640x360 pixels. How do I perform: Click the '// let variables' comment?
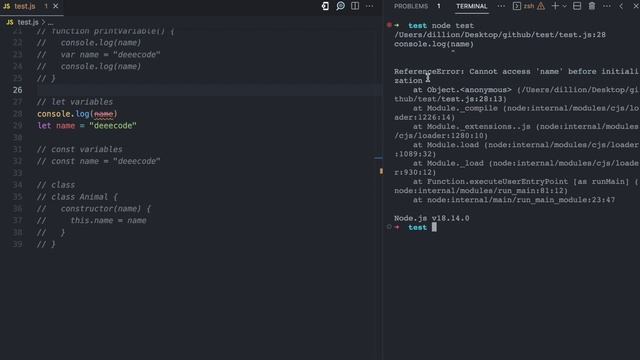tap(75, 102)
